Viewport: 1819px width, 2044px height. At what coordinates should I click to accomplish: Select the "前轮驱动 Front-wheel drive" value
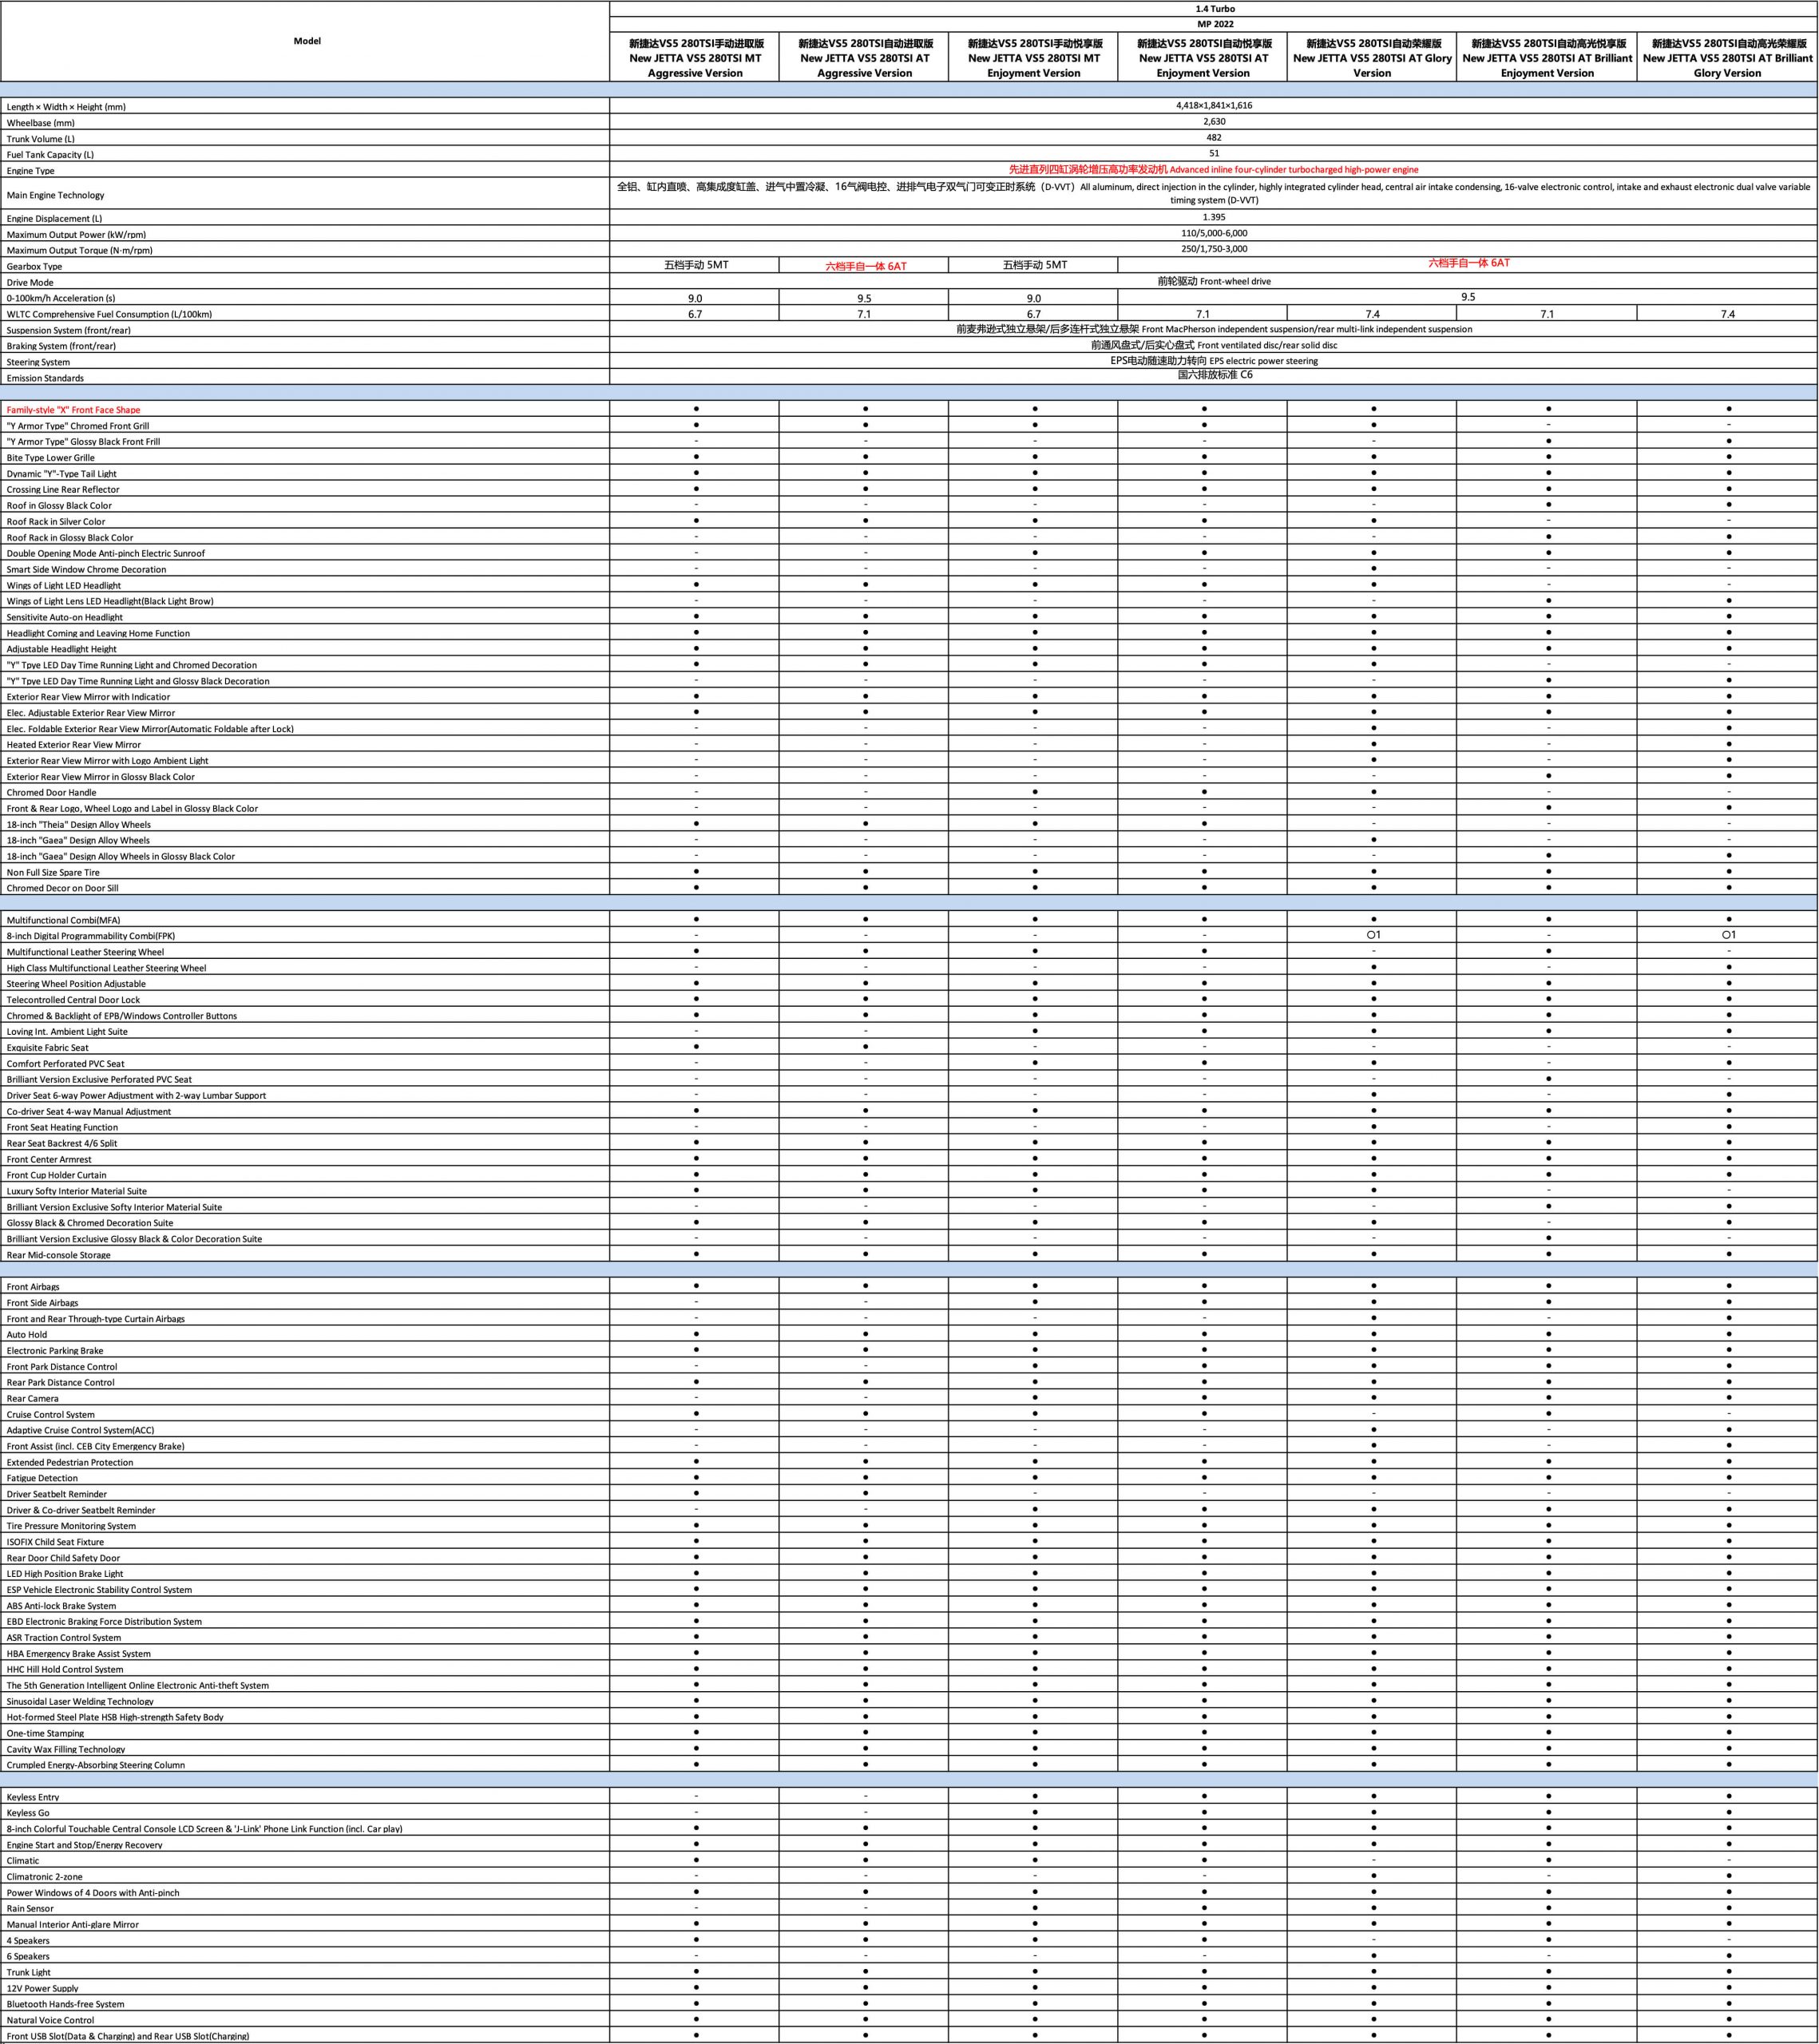[1214, 281]
